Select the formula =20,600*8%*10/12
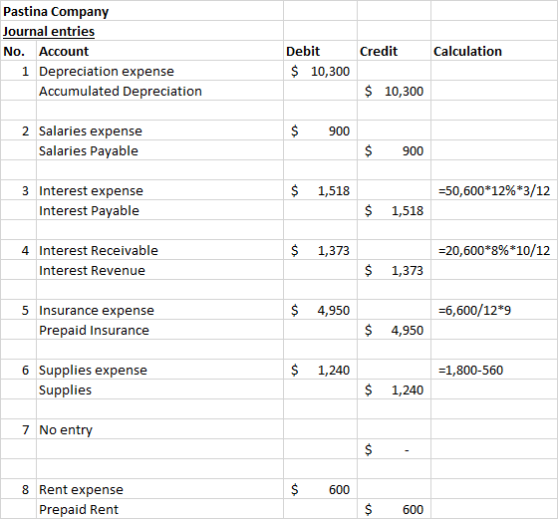Screen dimensions: 560x519 (494, 250)
